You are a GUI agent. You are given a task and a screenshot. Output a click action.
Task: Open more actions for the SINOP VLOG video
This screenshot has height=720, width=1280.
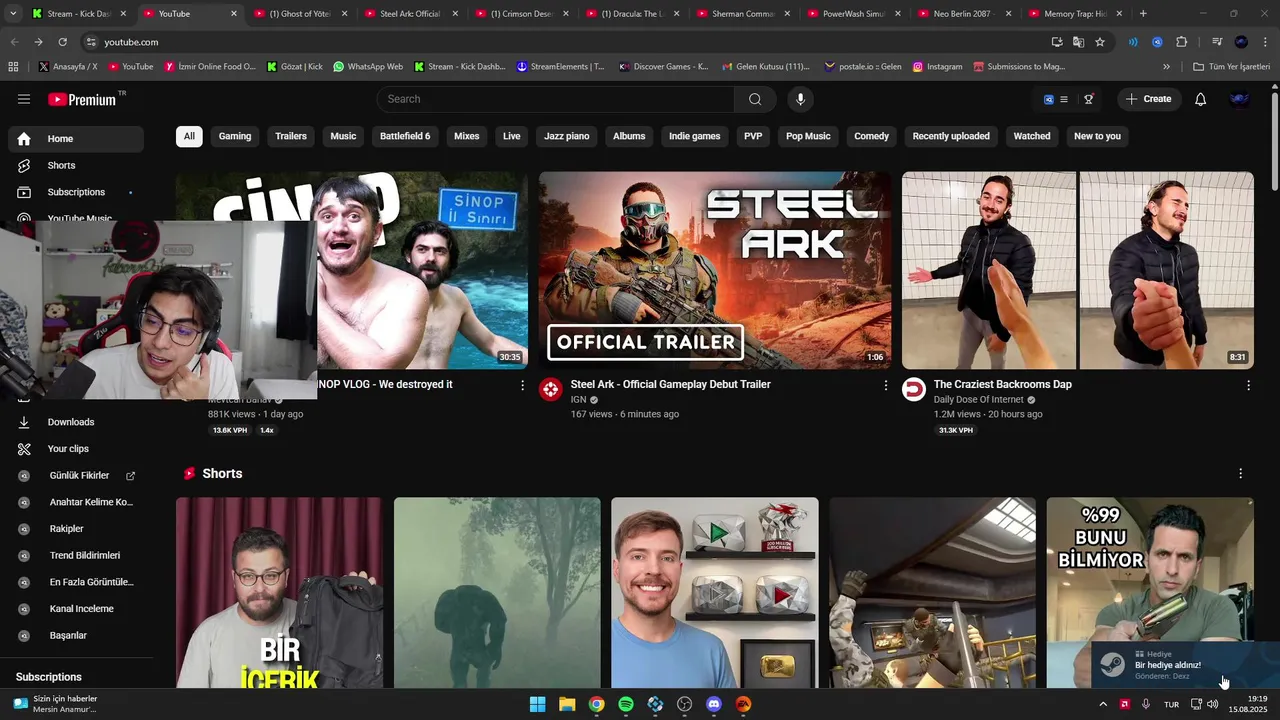[x=522, y=385]
